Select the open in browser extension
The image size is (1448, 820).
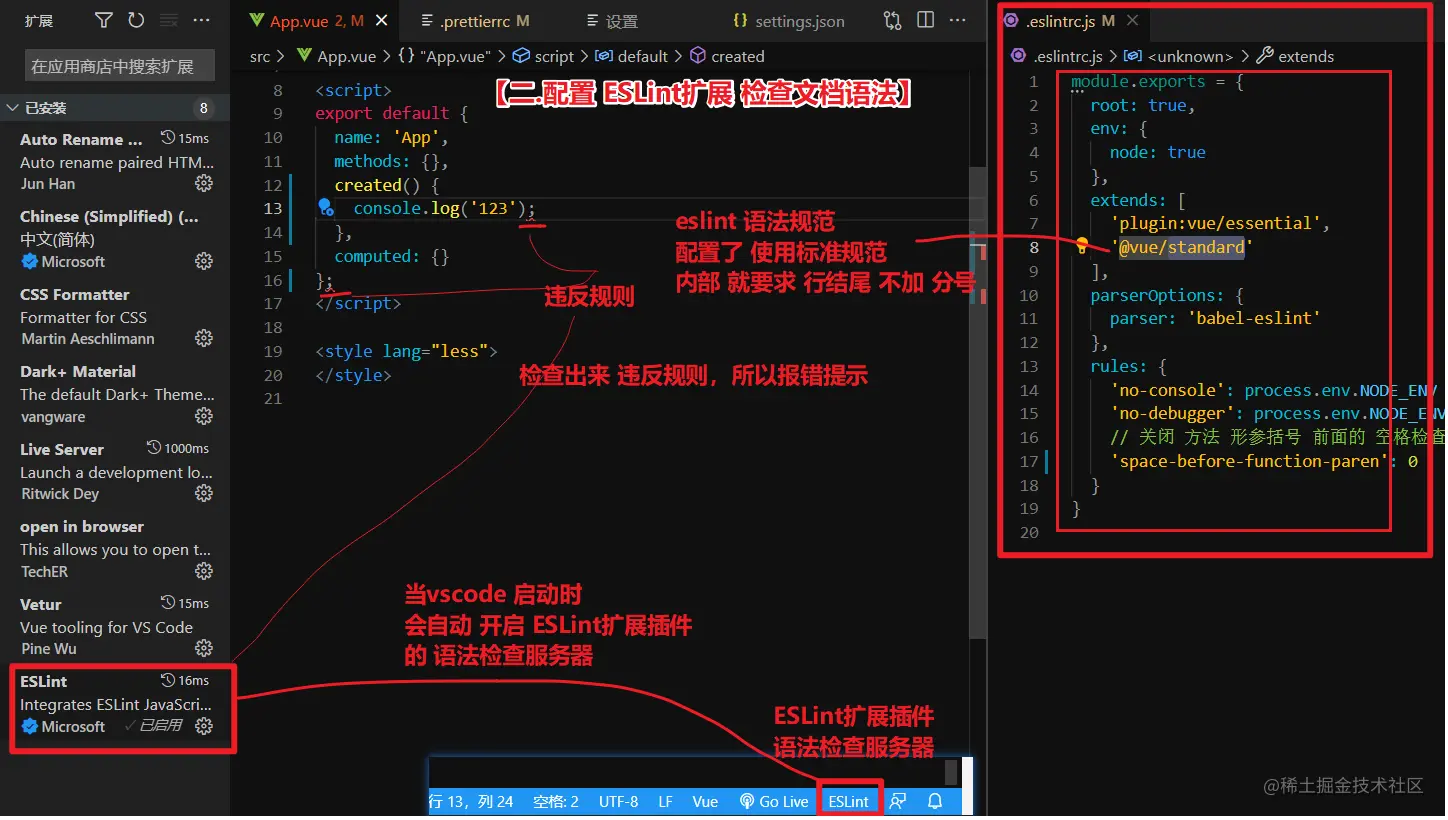[x=115, y=548]
